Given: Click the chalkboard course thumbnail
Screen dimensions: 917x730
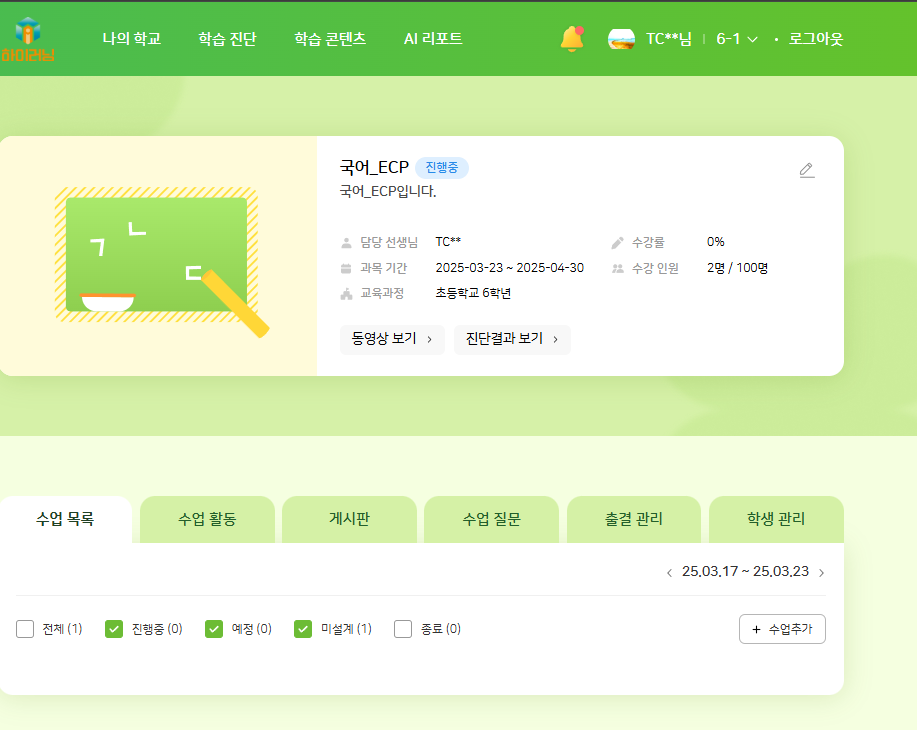Looking at the screenshot, I should pyautogui.click(x=158, y=256).
